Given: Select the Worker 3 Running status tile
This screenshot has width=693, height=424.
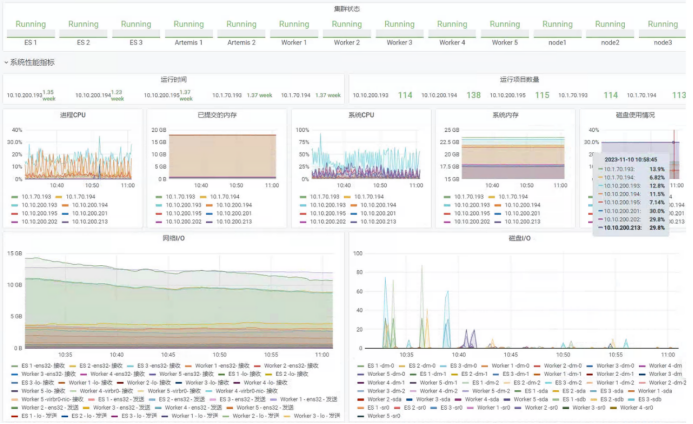Looking at the screenshot, I should (399, 30).
